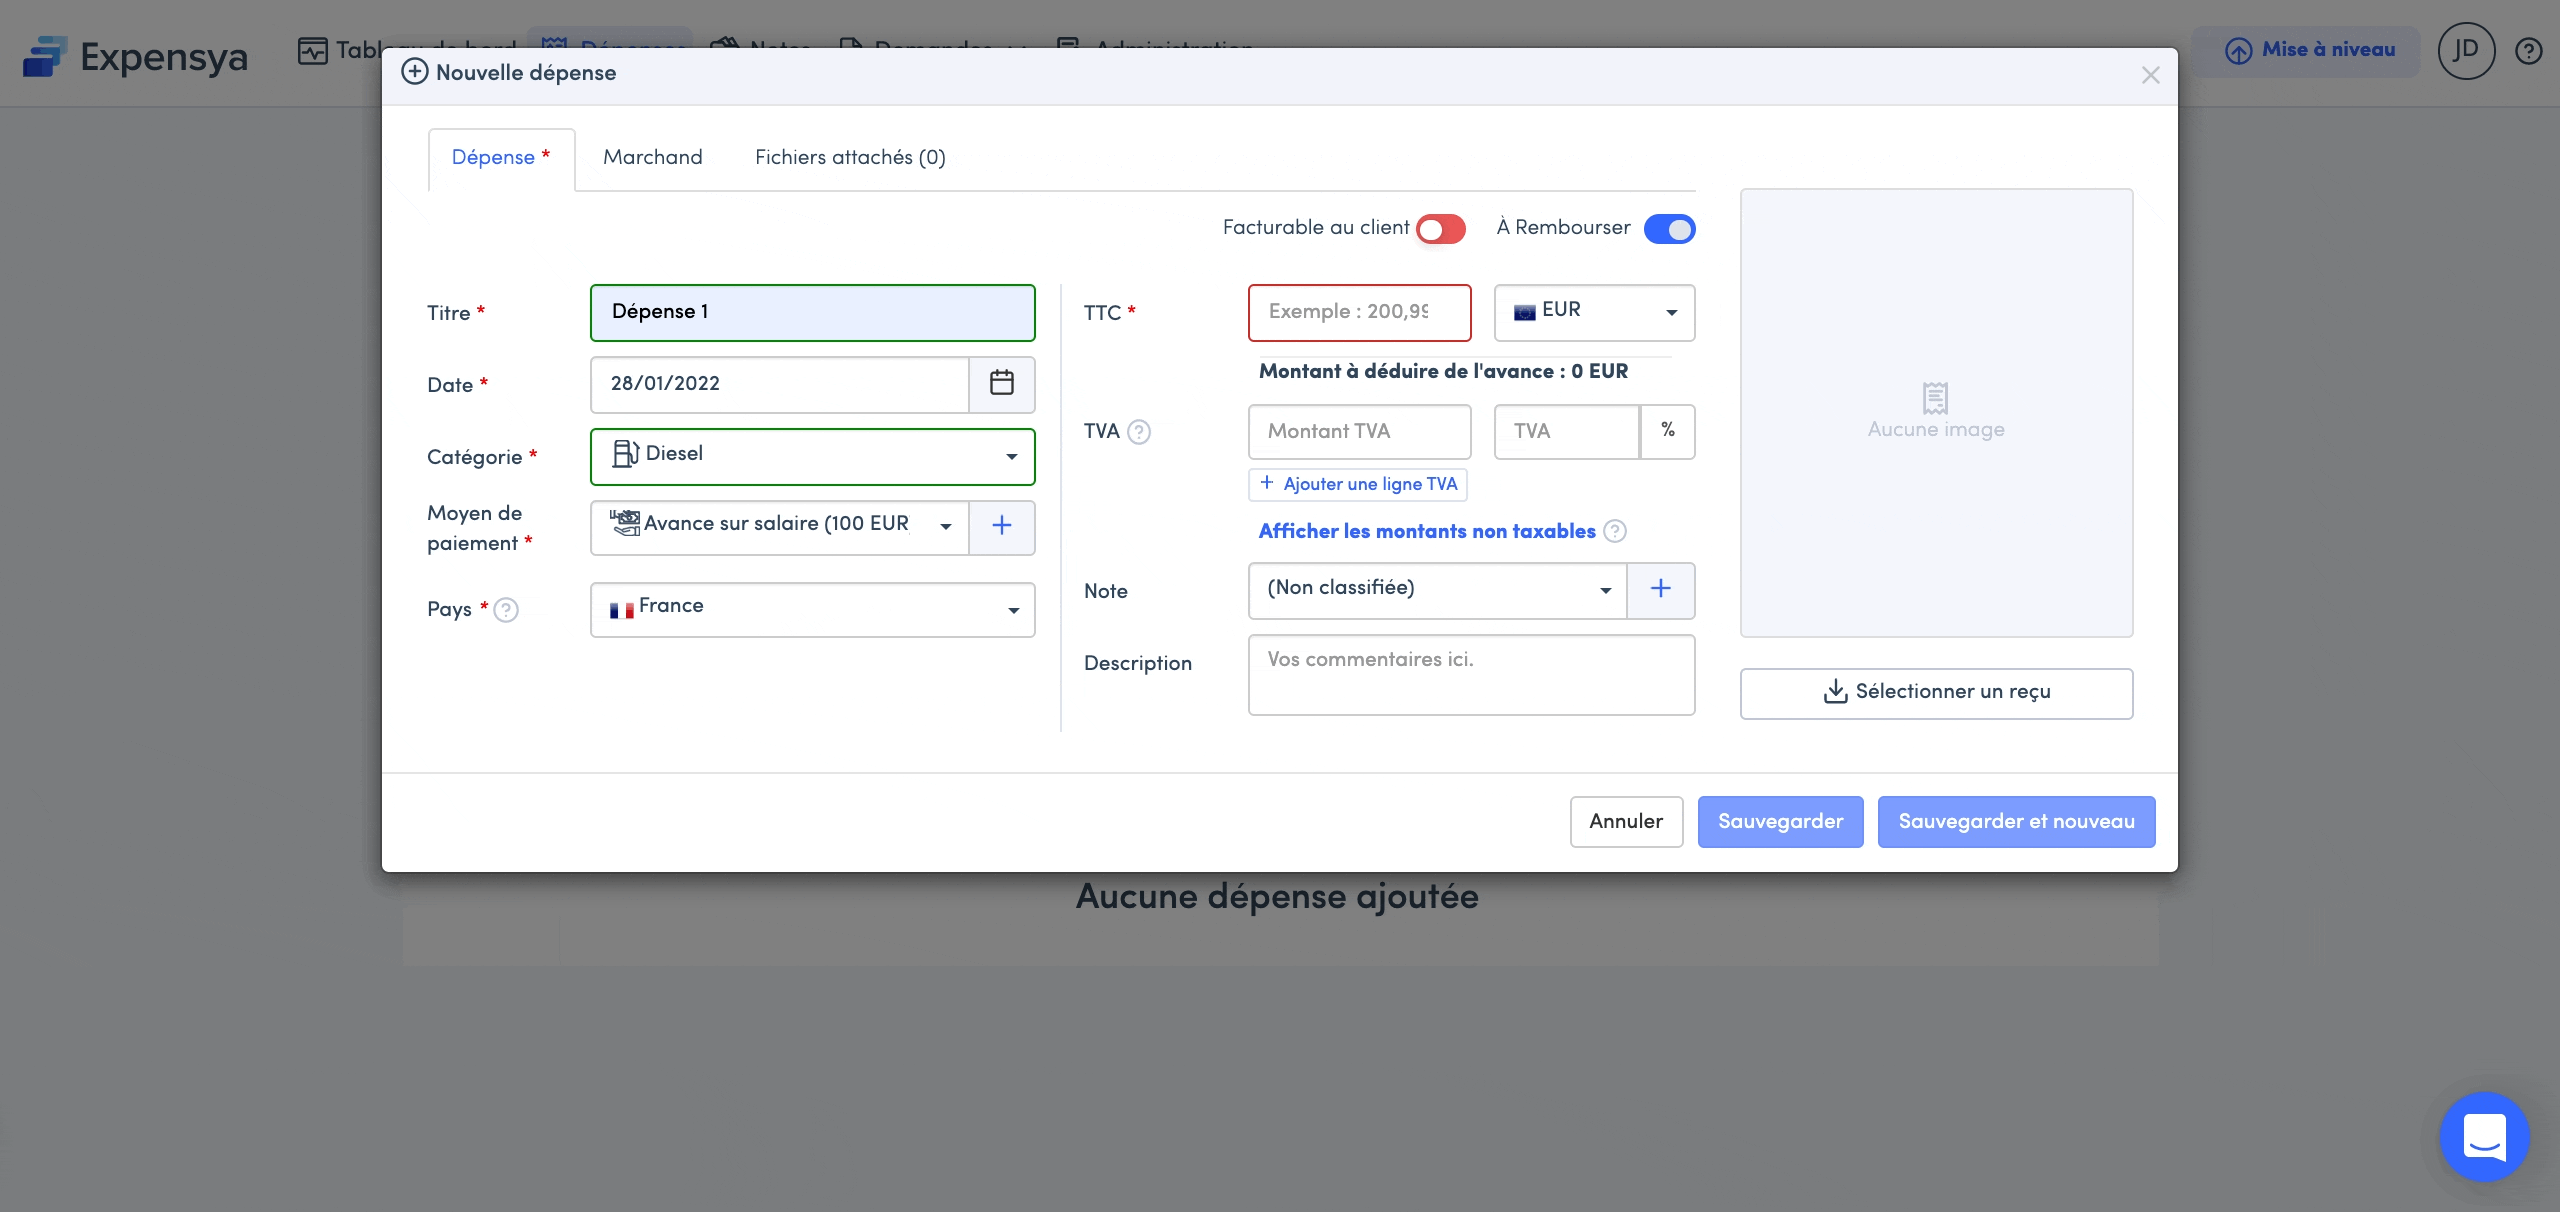The width and height of the screenshot is (2560, 1212).
Task: Click Ajouter une ligne TVA
Action: tap(1358, 484)
